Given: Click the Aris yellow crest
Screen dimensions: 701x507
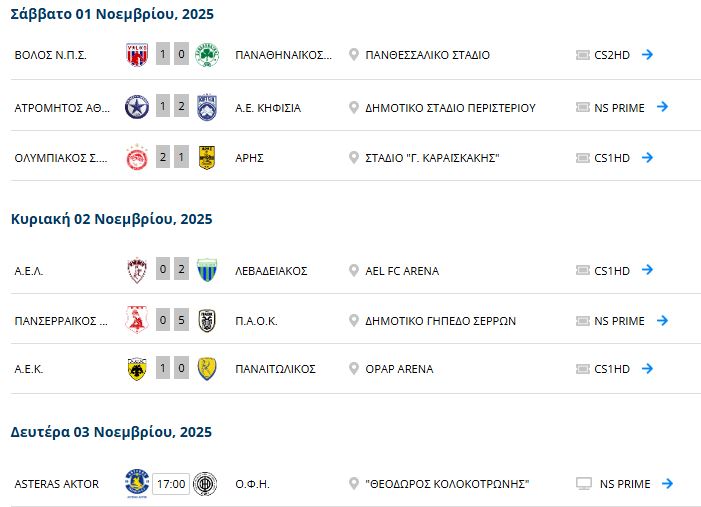Looking at the screenshot, I should (x=207, y=158).
